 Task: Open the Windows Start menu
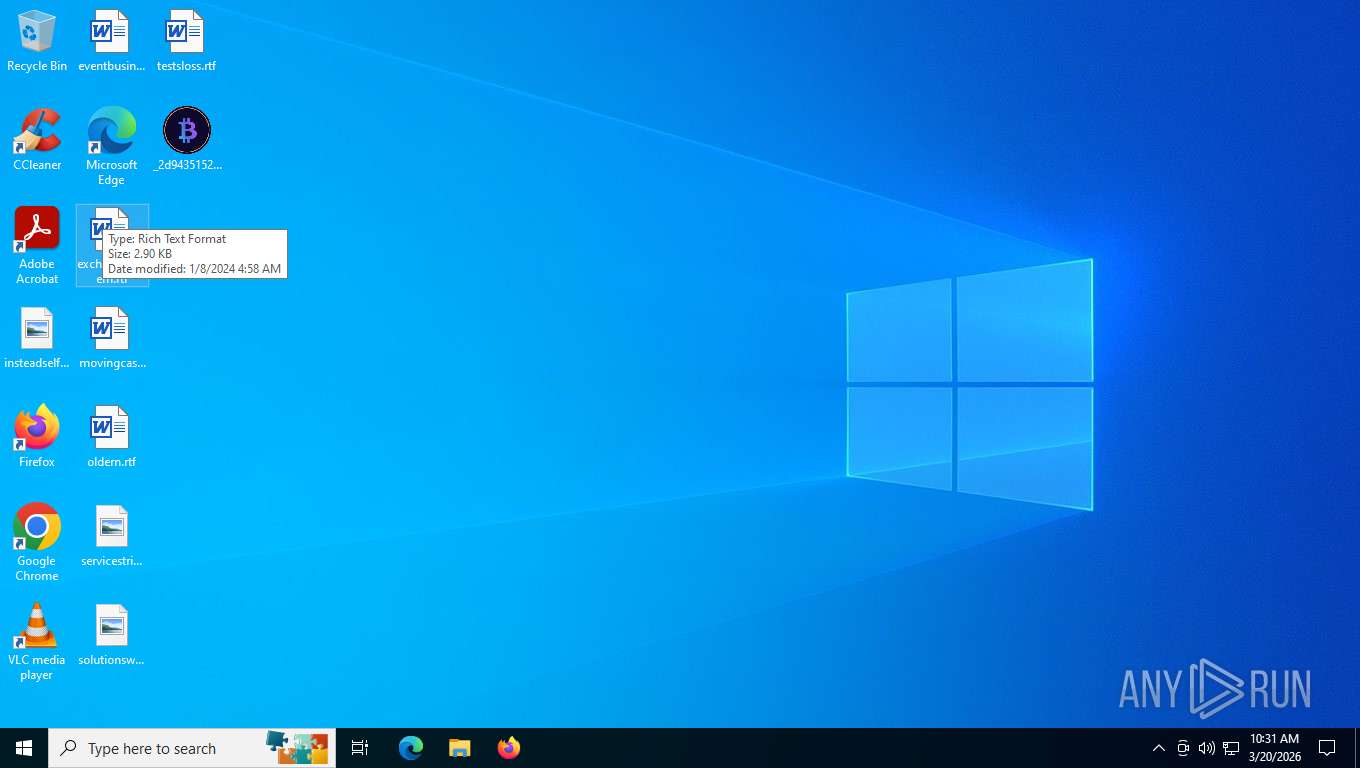(24, 748)
